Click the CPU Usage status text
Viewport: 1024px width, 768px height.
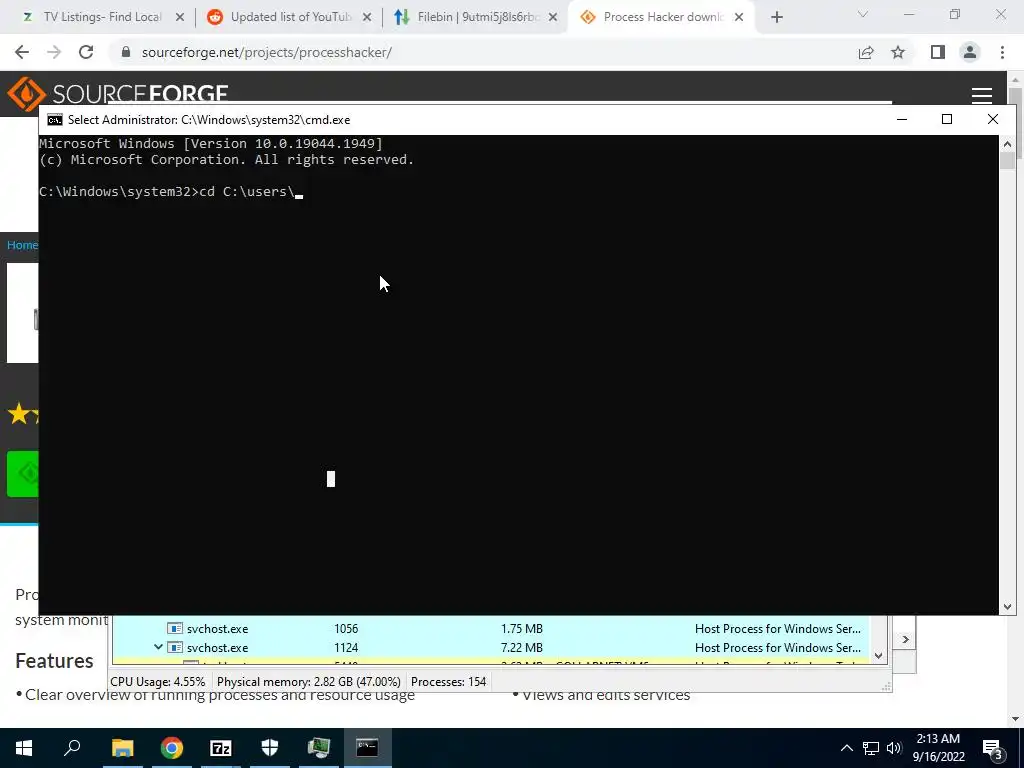click(x=157, y=682)
